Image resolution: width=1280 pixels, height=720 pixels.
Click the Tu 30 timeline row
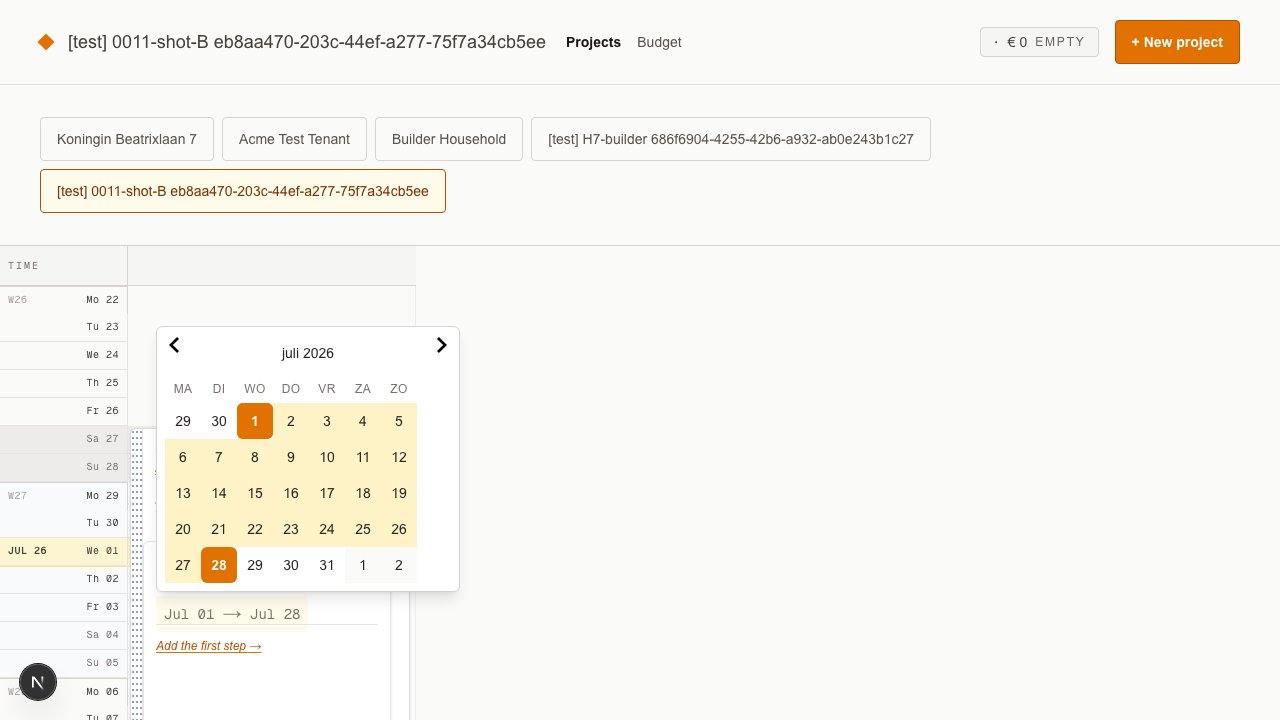[64, 523]
